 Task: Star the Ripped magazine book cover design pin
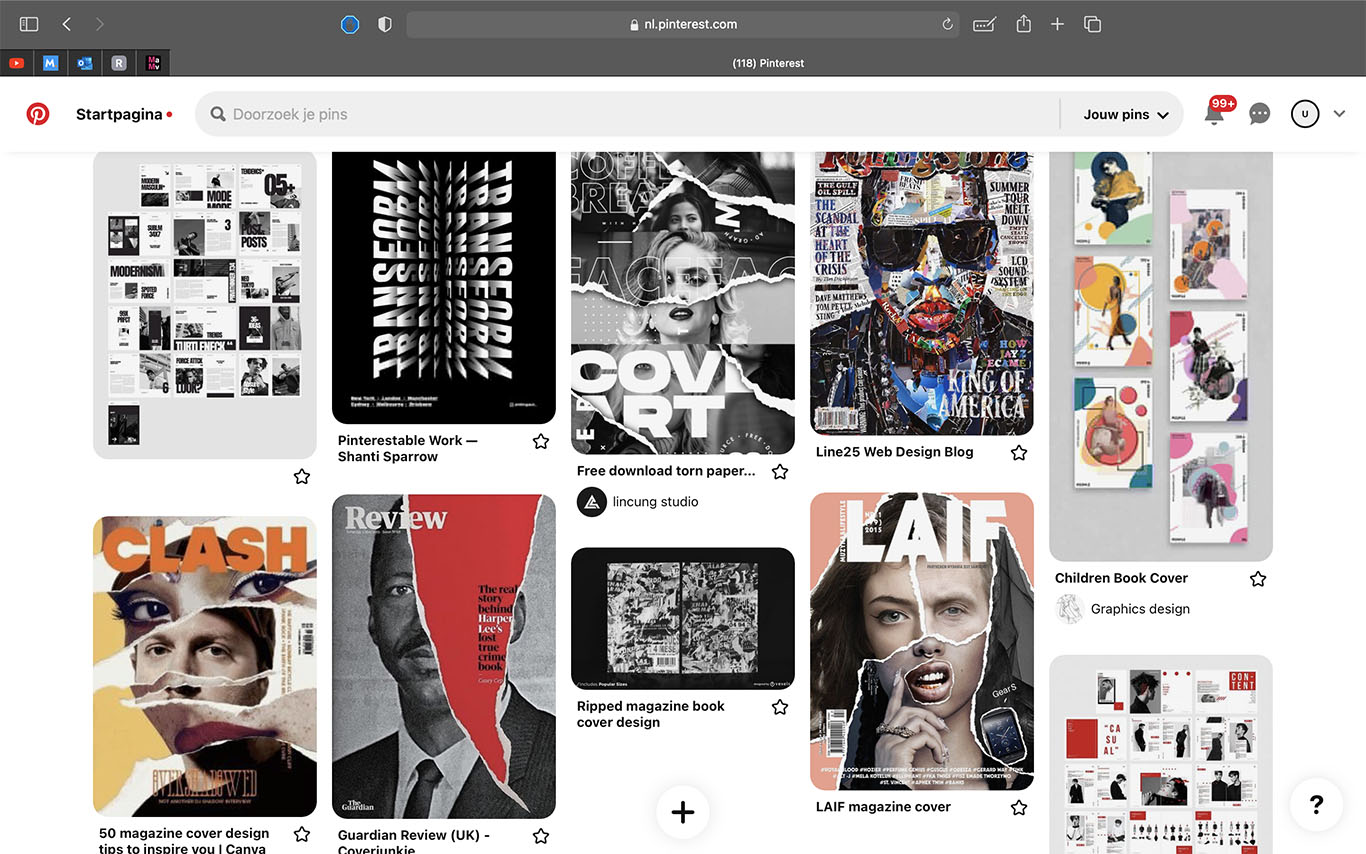(780, 707)
